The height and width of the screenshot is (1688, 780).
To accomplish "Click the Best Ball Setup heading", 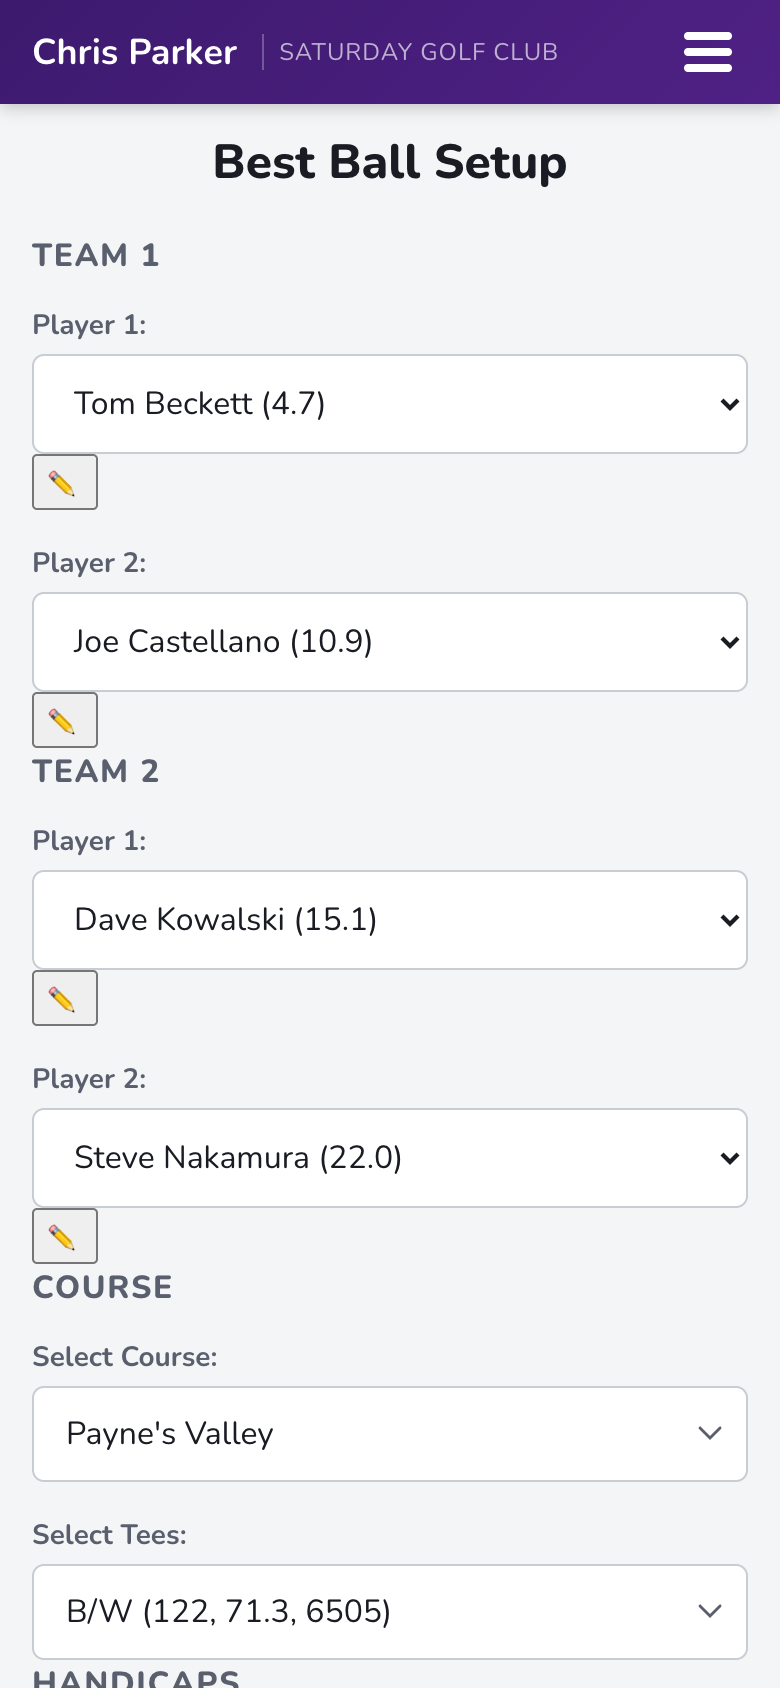I will pos(390,162).
